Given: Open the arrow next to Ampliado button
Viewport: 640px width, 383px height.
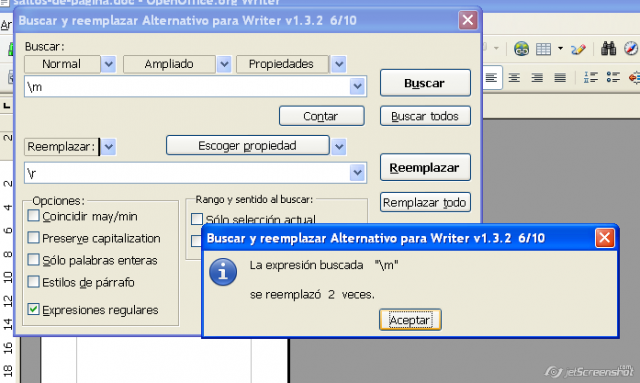Looking at the screenshot, I should (x=224, y=64).
